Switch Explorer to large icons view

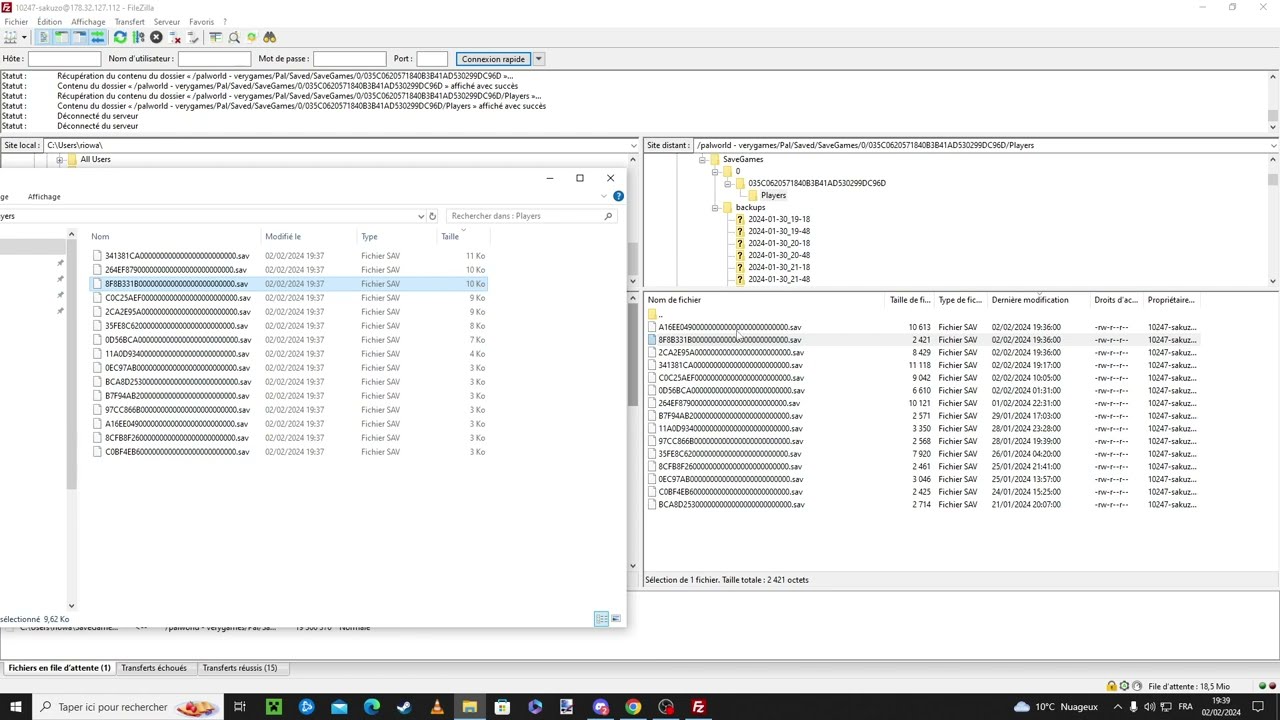tap(616, 619)
